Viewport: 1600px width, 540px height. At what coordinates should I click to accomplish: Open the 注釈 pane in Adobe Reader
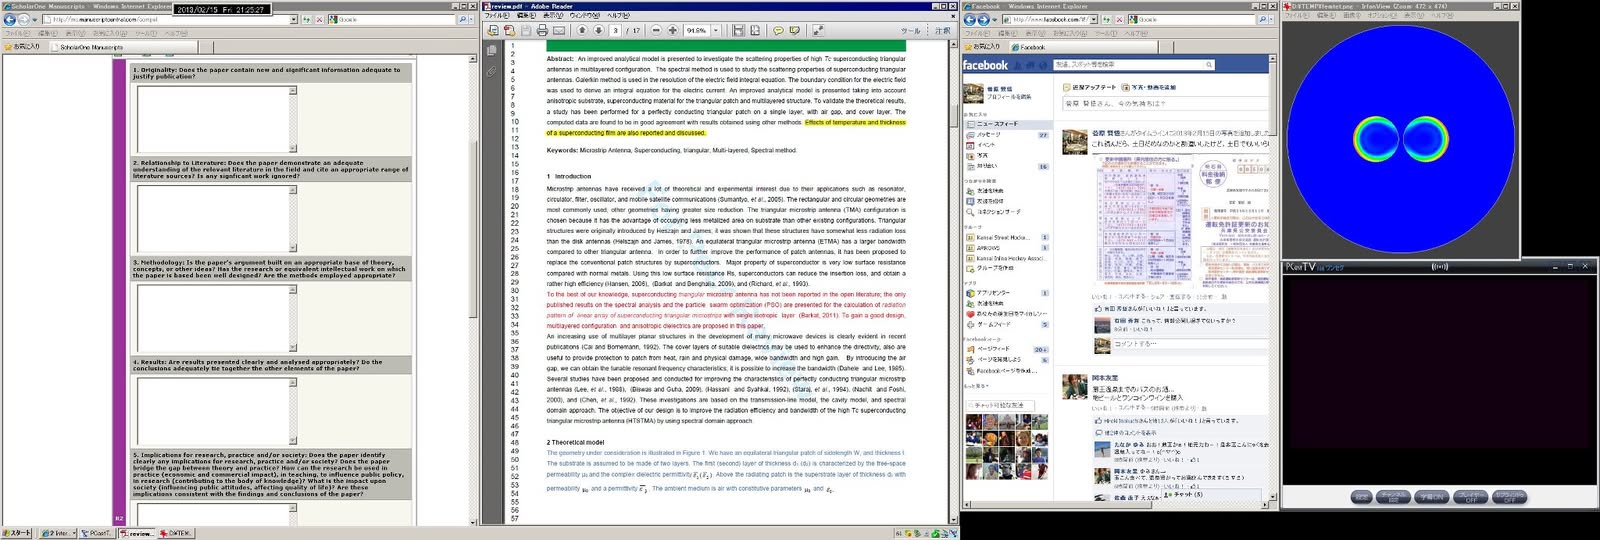(942, 31)
